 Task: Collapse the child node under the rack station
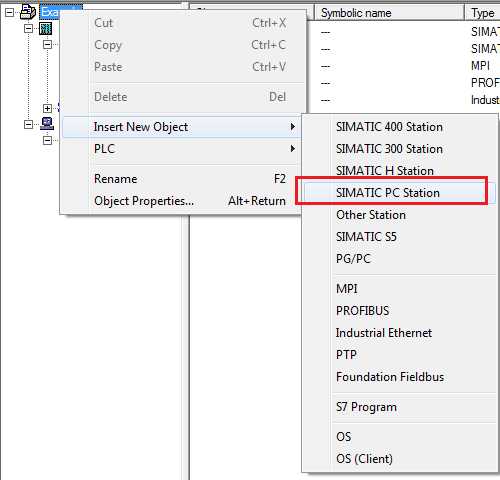click(x=48, y=44)
